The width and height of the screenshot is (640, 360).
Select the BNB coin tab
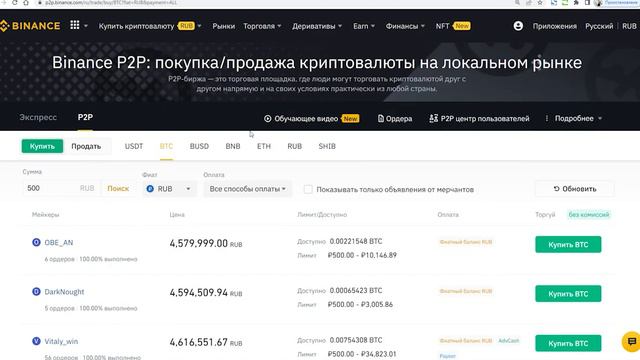point(233,146)
